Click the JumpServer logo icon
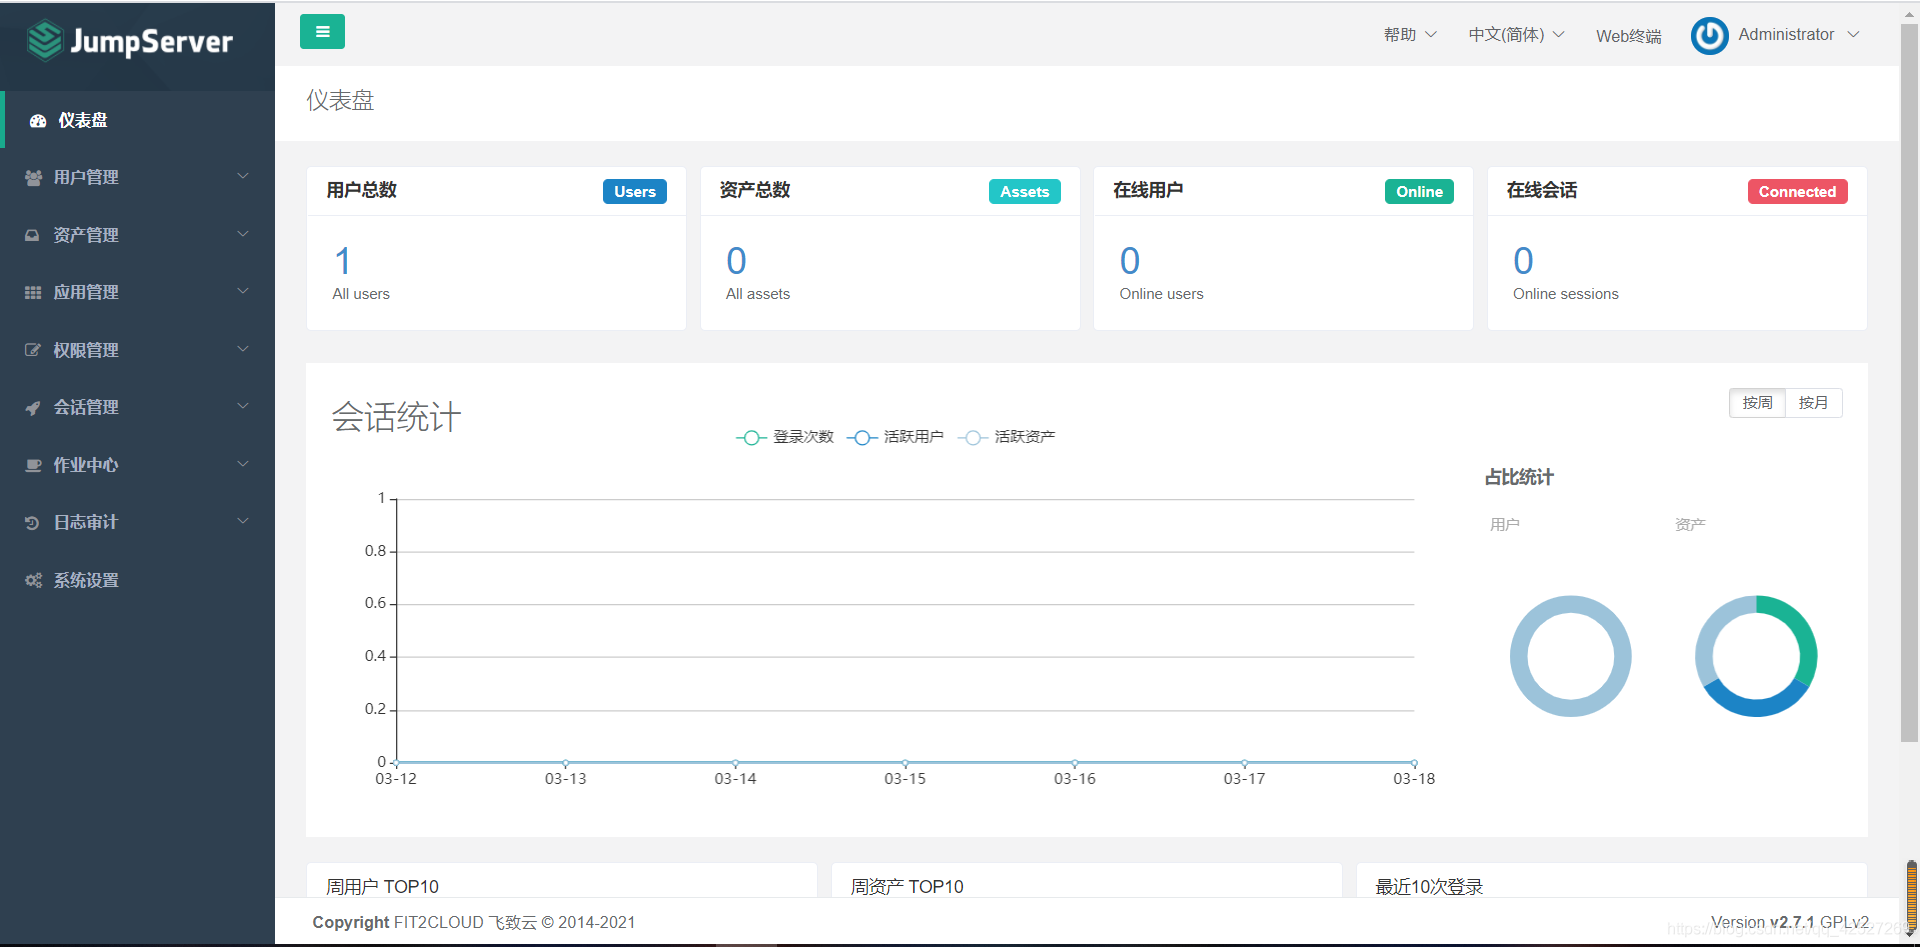The image size is (1920, 947). tap(45, 41)
